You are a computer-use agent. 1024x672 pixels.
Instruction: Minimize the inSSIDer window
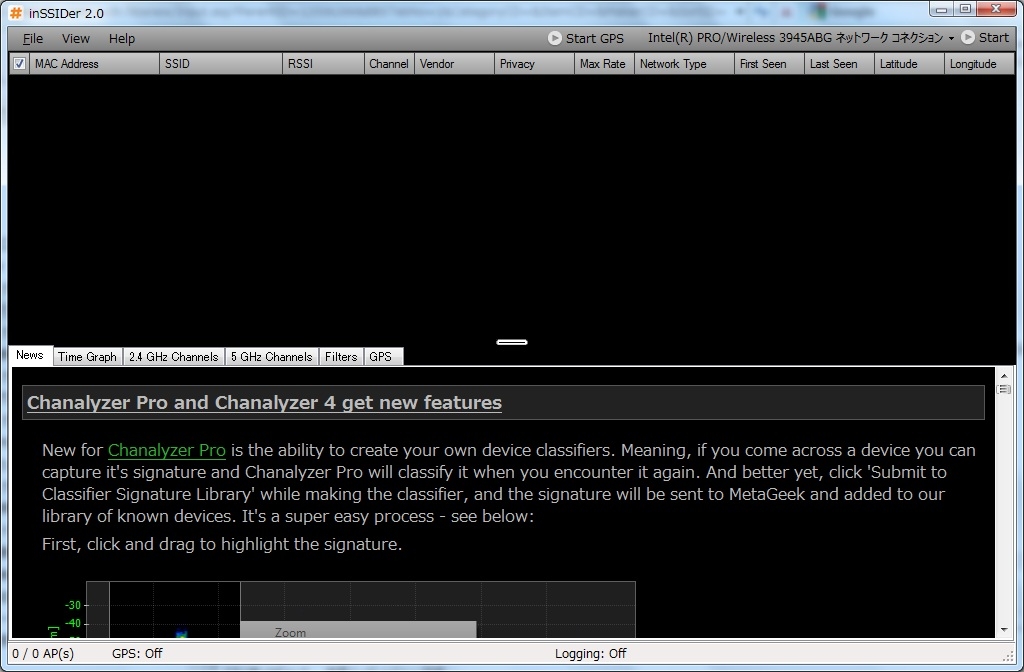pyautogui.click(x=941, y=9)
